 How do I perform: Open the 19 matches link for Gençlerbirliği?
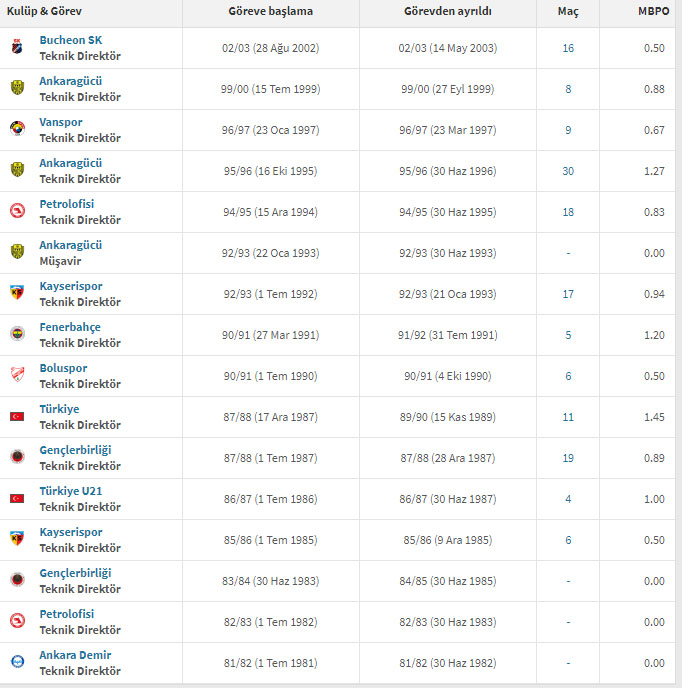568,458
